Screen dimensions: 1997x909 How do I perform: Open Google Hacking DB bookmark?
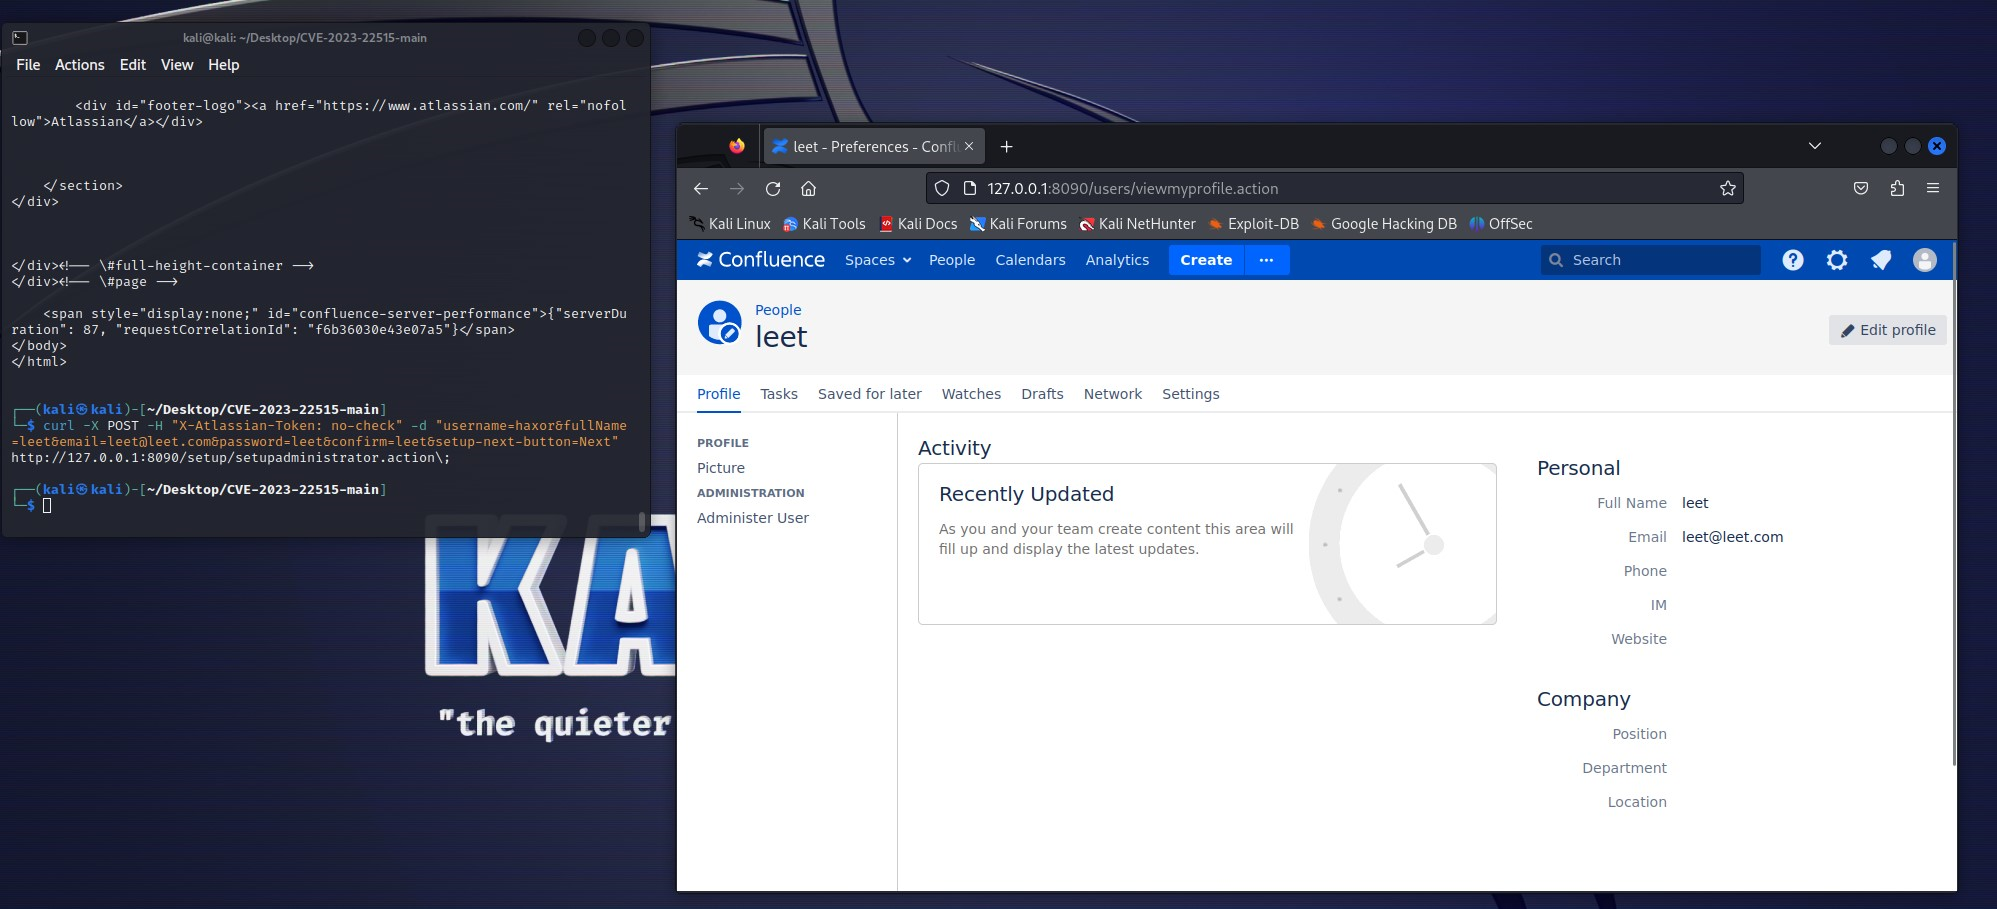[x=1384, y=224]
